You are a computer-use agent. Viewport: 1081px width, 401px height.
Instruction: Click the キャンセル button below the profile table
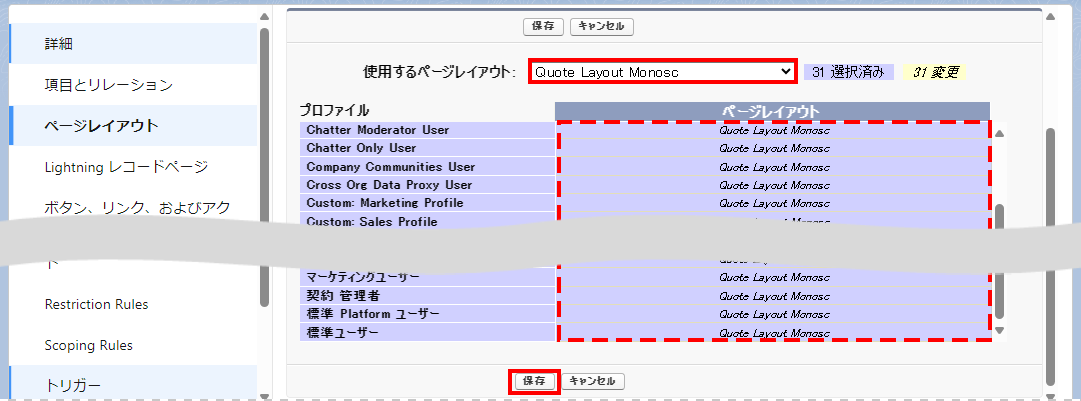[595, 381]
